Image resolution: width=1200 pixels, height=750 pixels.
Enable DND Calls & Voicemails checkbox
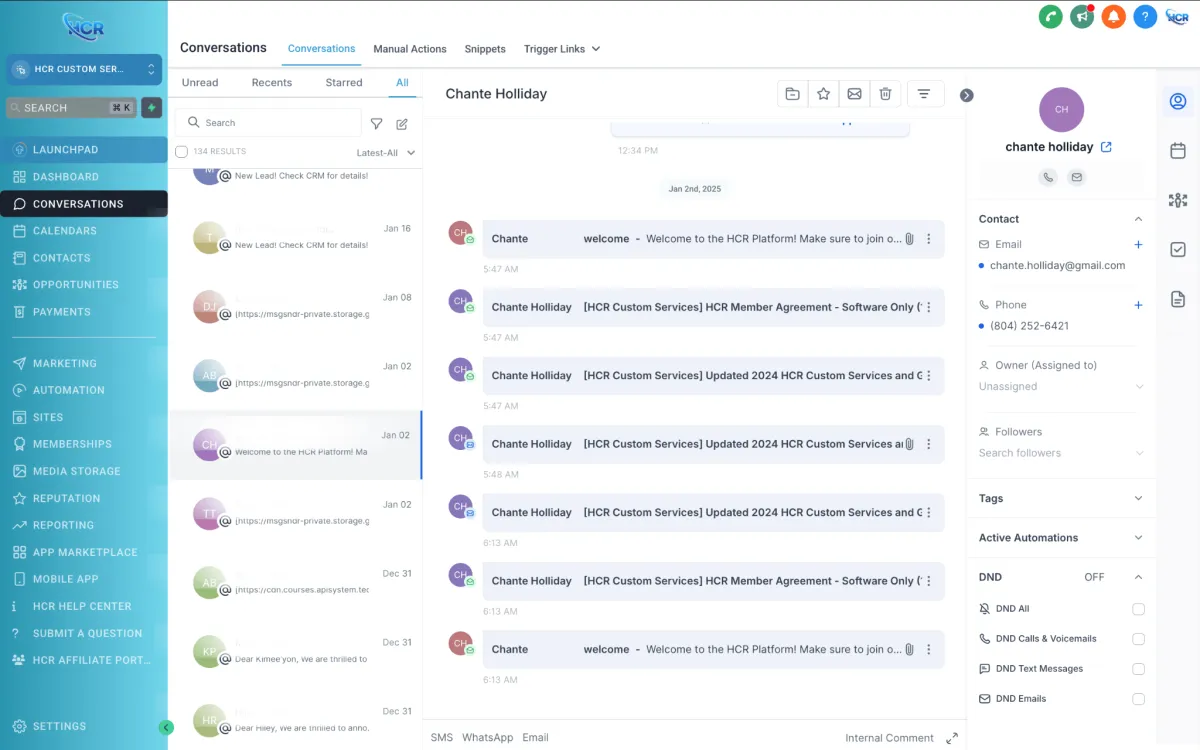[1138, 639]
